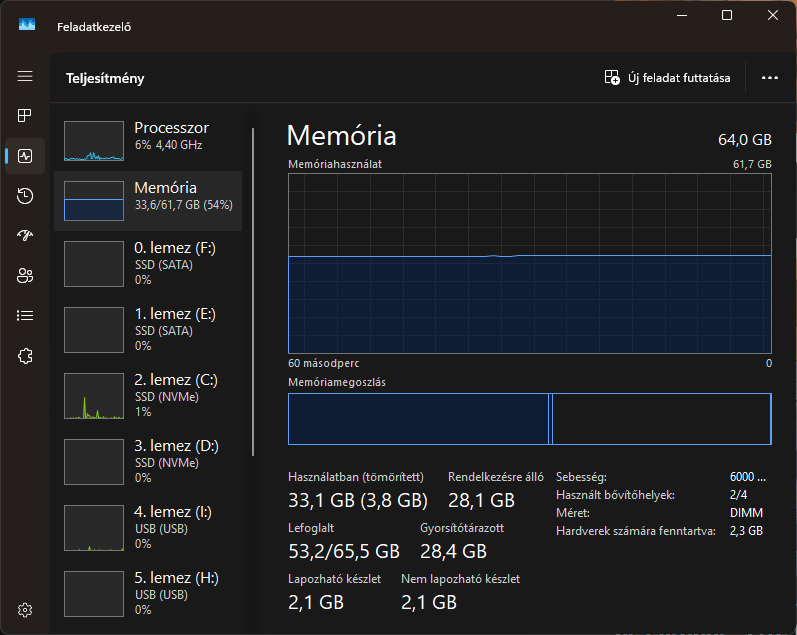This screenshot has width=797, height=635.
Task: Click the resource list vertical scrollbar
Action: click(x=254, y=290)
